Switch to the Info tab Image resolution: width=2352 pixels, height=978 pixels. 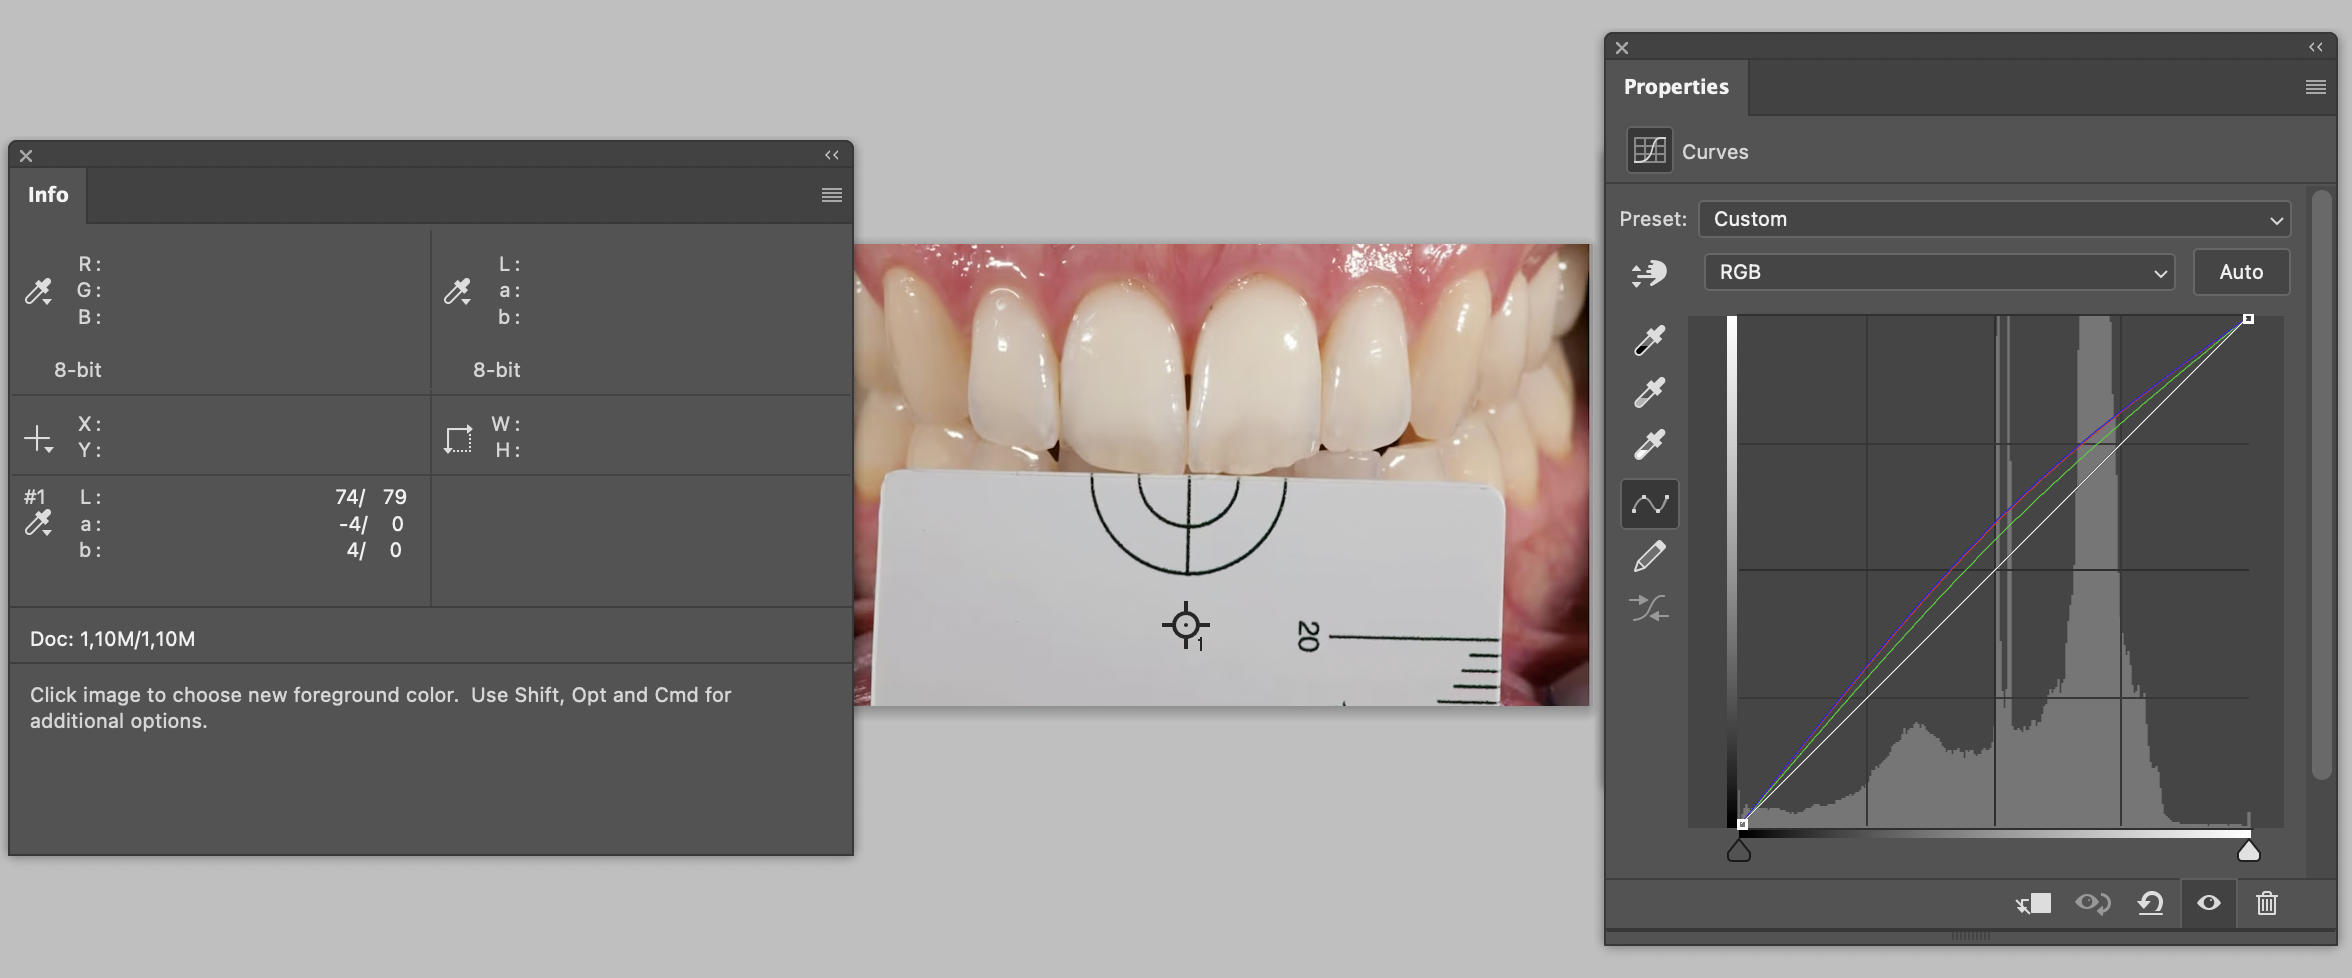tap(48, 194)
